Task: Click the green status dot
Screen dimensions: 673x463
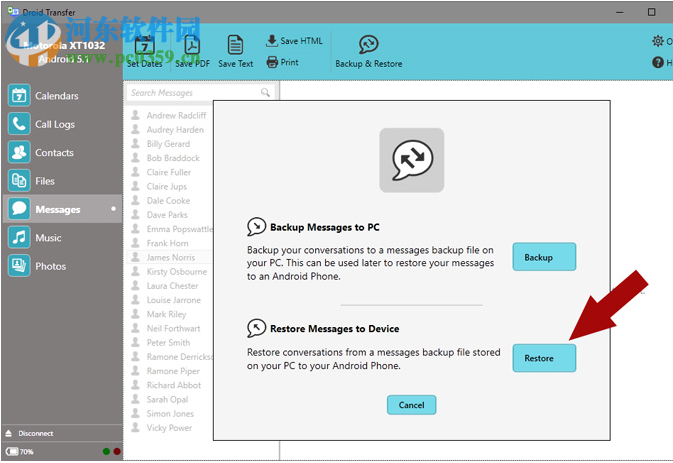Action: (106, 451)
